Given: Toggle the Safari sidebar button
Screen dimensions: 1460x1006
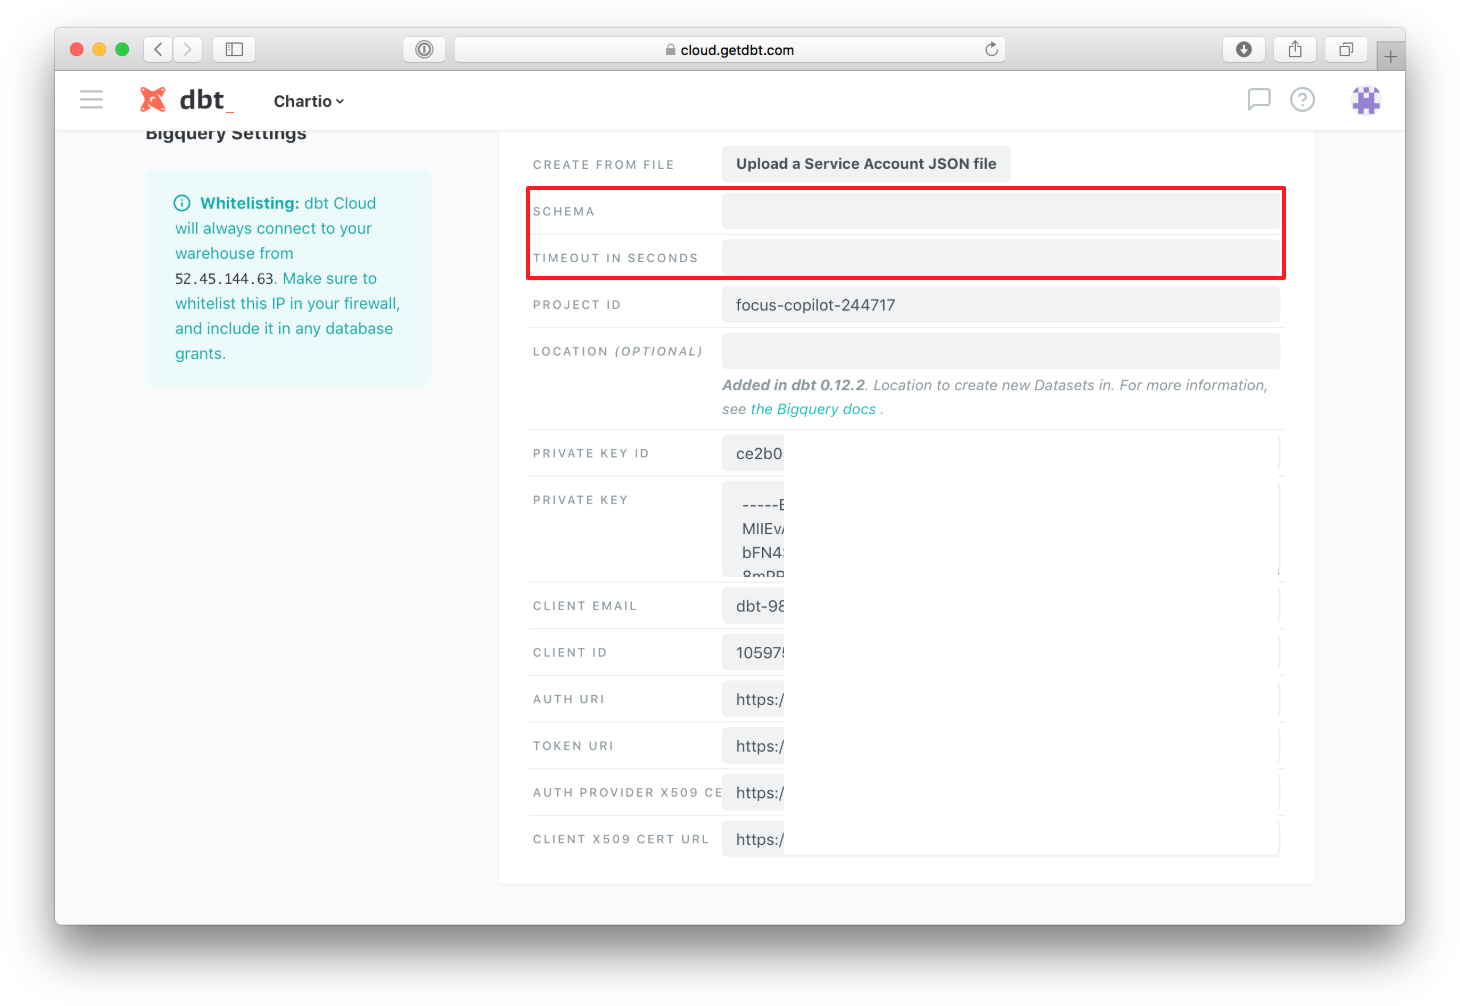Looking at the screenshot, I should (x=234, y=49).
